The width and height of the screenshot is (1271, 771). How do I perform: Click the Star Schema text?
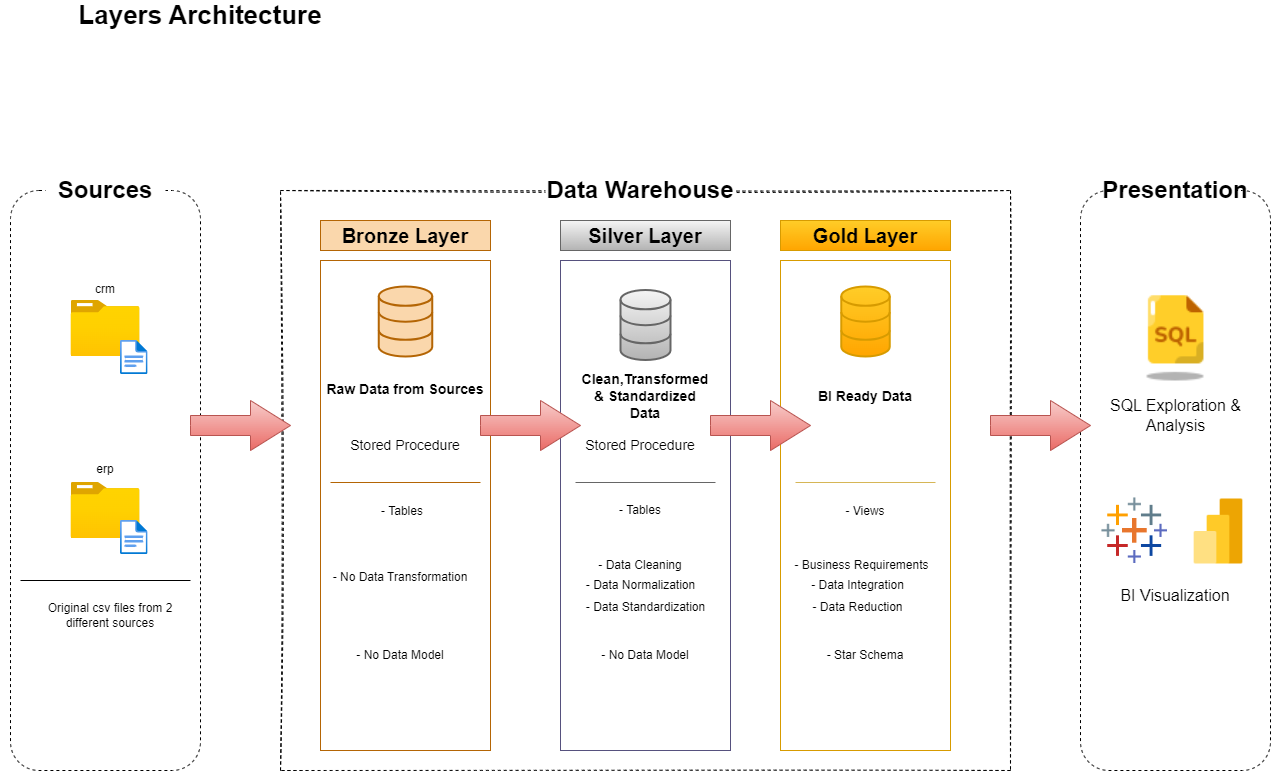(x=866, y=655)
